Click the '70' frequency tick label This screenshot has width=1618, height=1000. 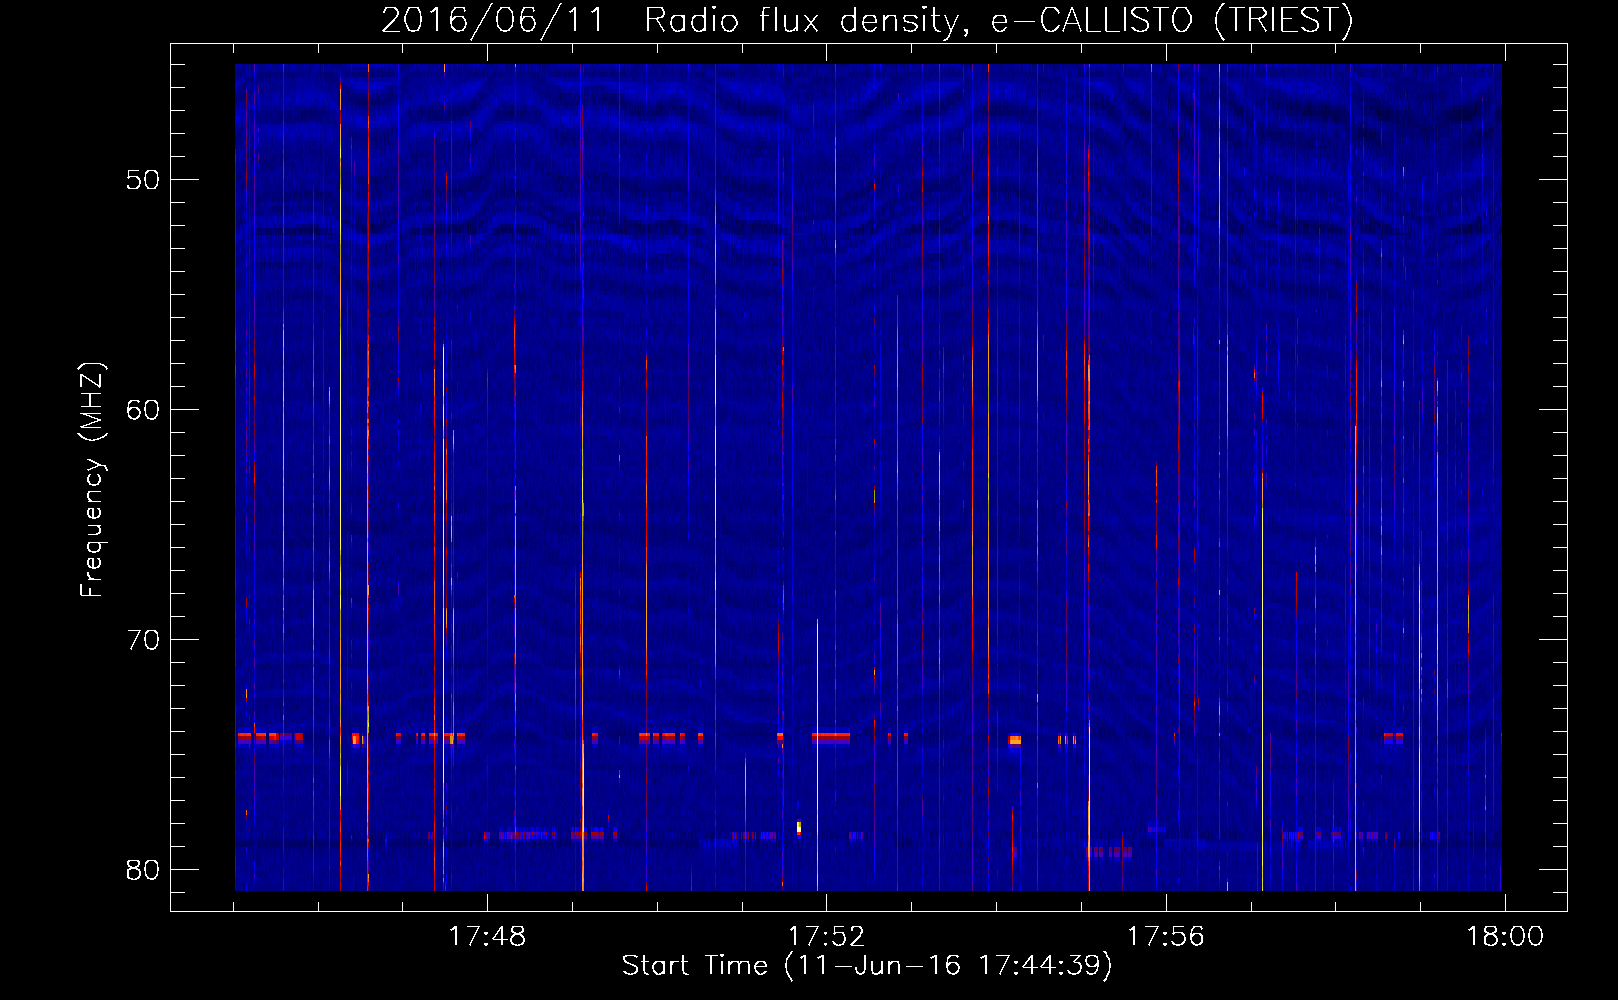pyautogui.click(x=143, y=640)
